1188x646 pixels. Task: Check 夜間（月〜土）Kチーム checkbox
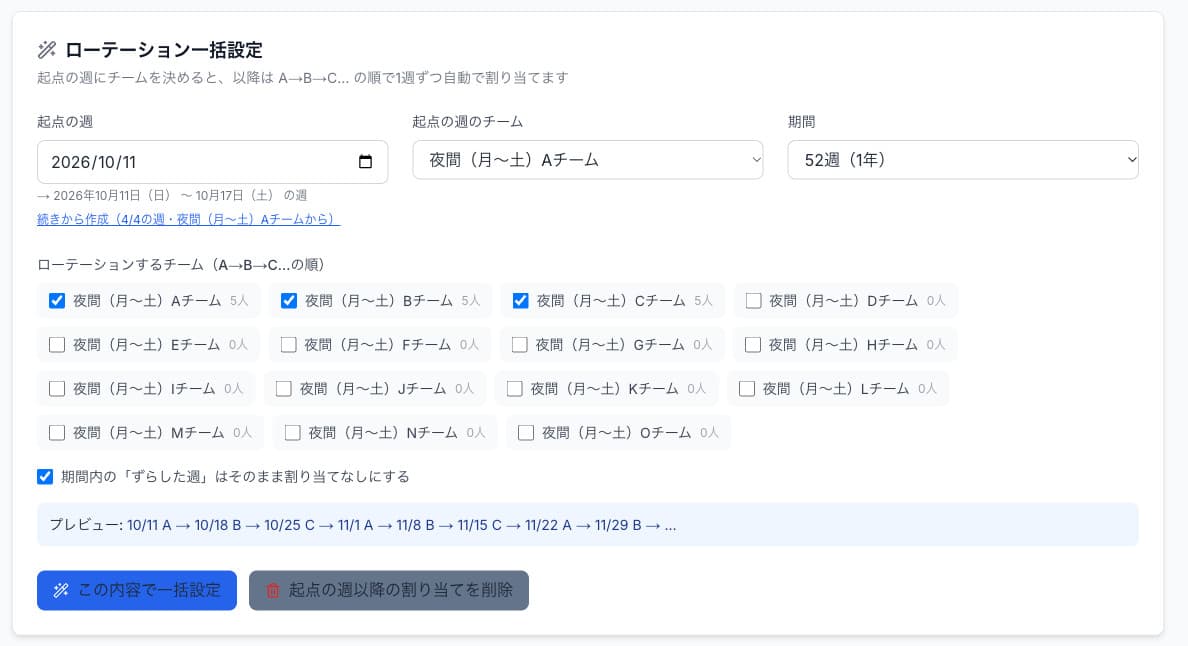pyautogui.click(x=514, y=389)
